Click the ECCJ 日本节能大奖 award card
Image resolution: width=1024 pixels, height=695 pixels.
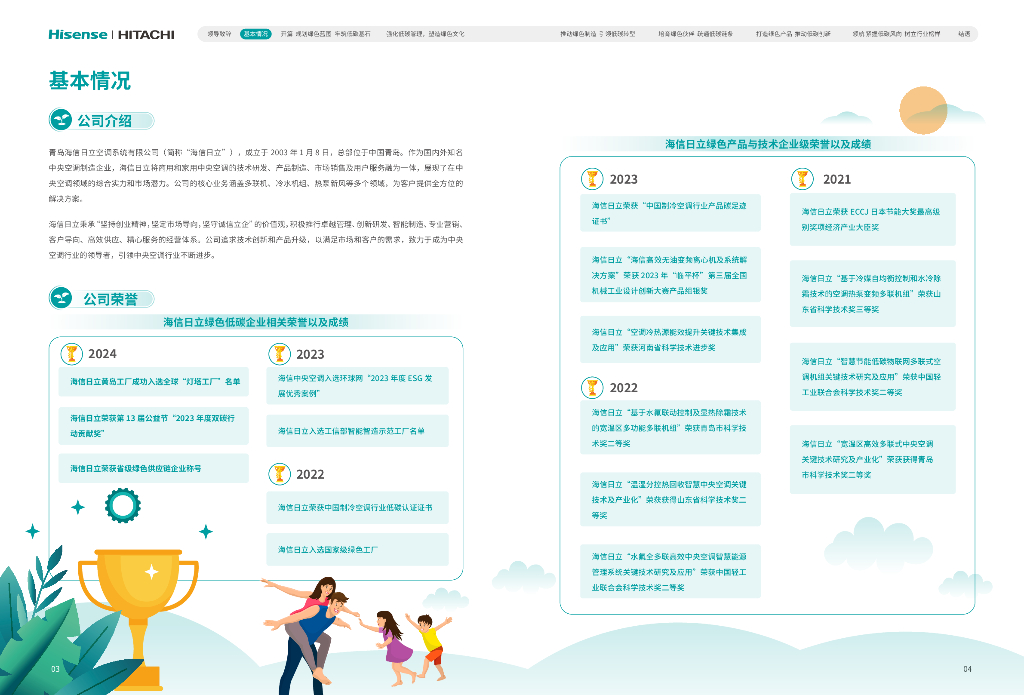point(872,219)
